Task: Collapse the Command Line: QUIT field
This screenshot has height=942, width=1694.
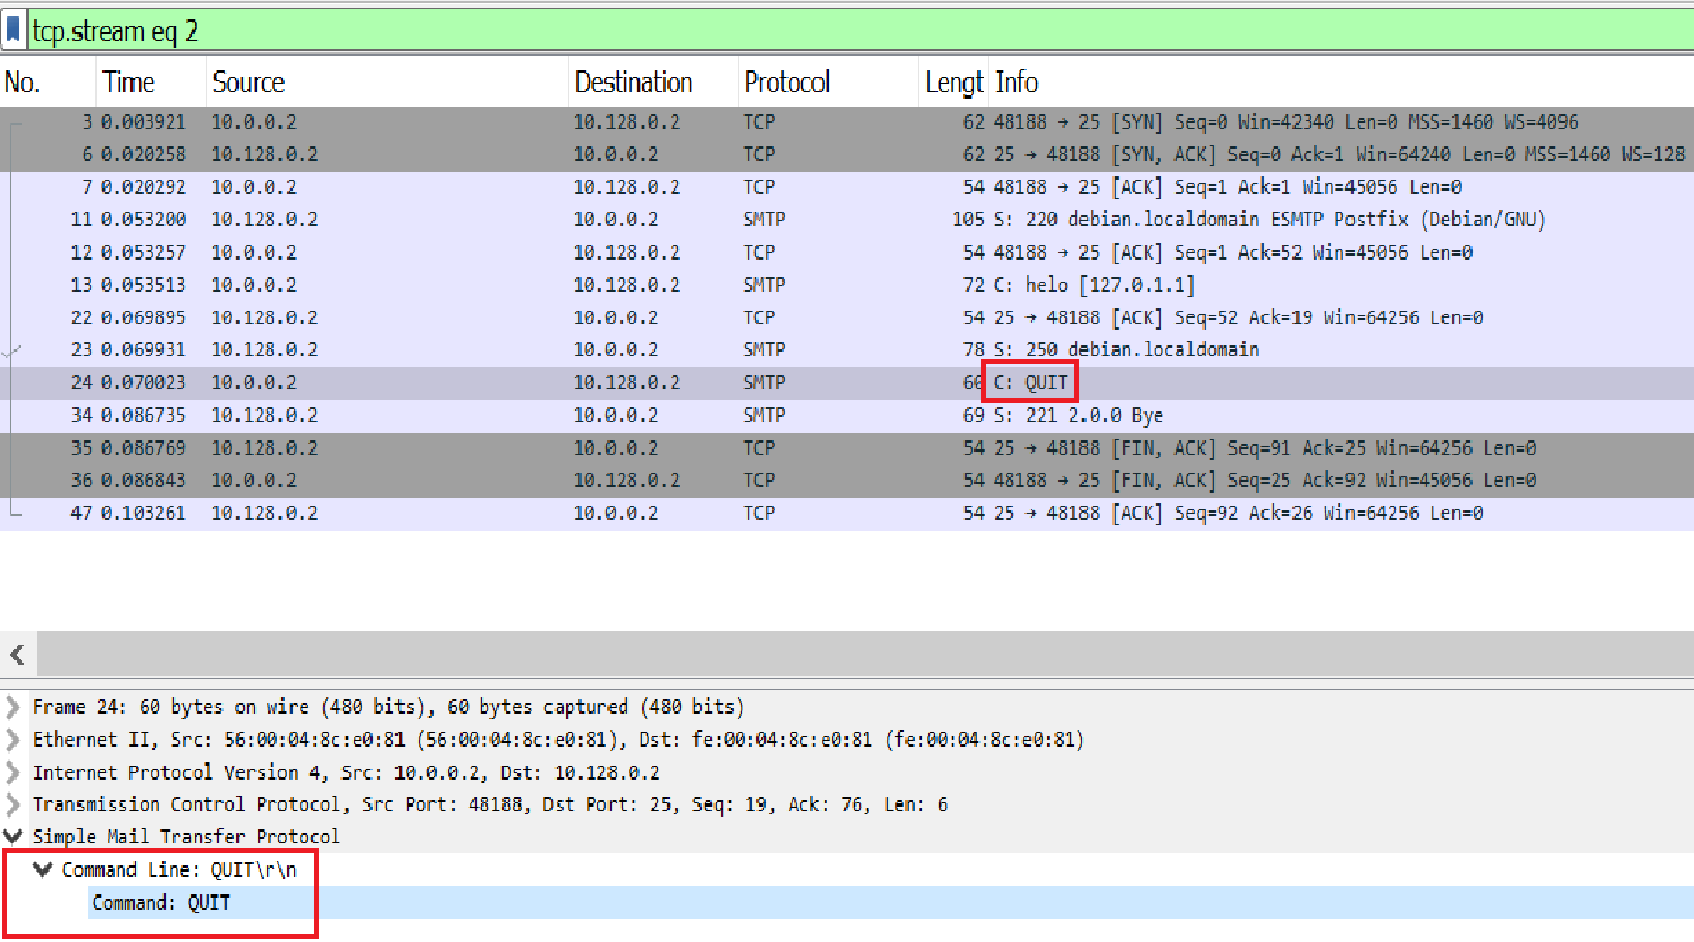Action: [x=43, y=869]
